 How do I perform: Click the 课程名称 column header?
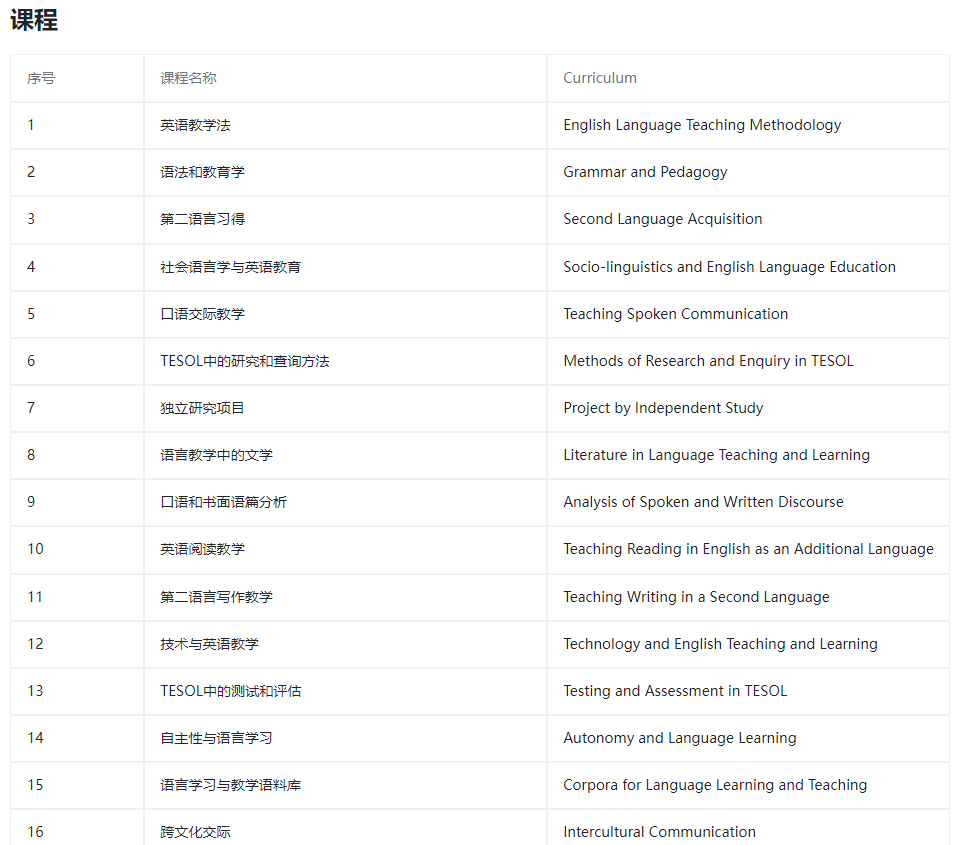click(x=188, y=78)
